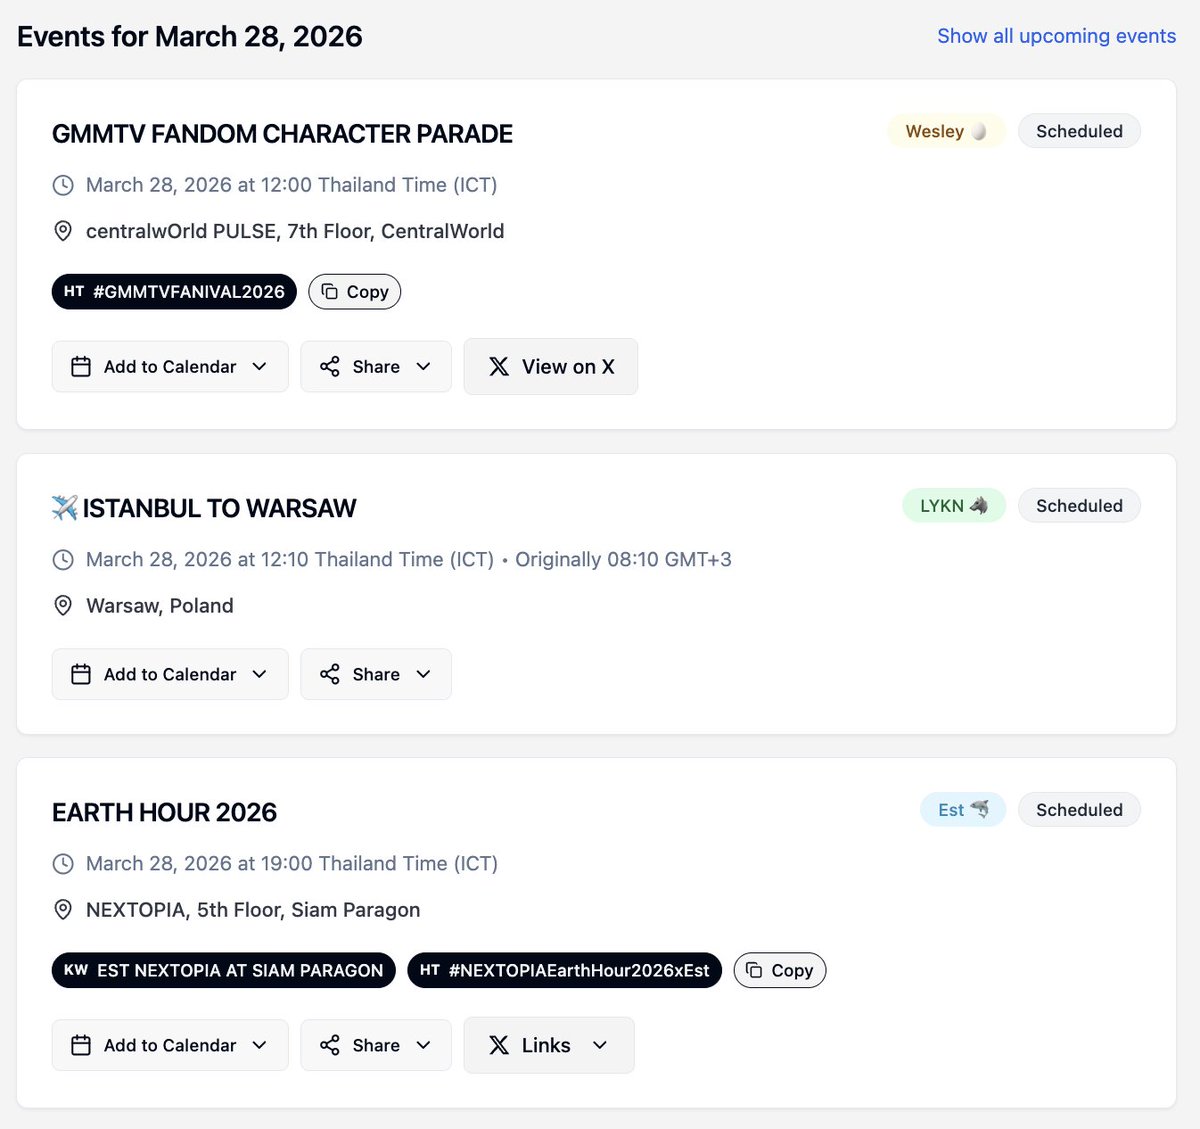Viewport: 1200px width, 1129px height.
Task: Click clock icon beside 19:00 Thailand Time
Action: [63, 864]
